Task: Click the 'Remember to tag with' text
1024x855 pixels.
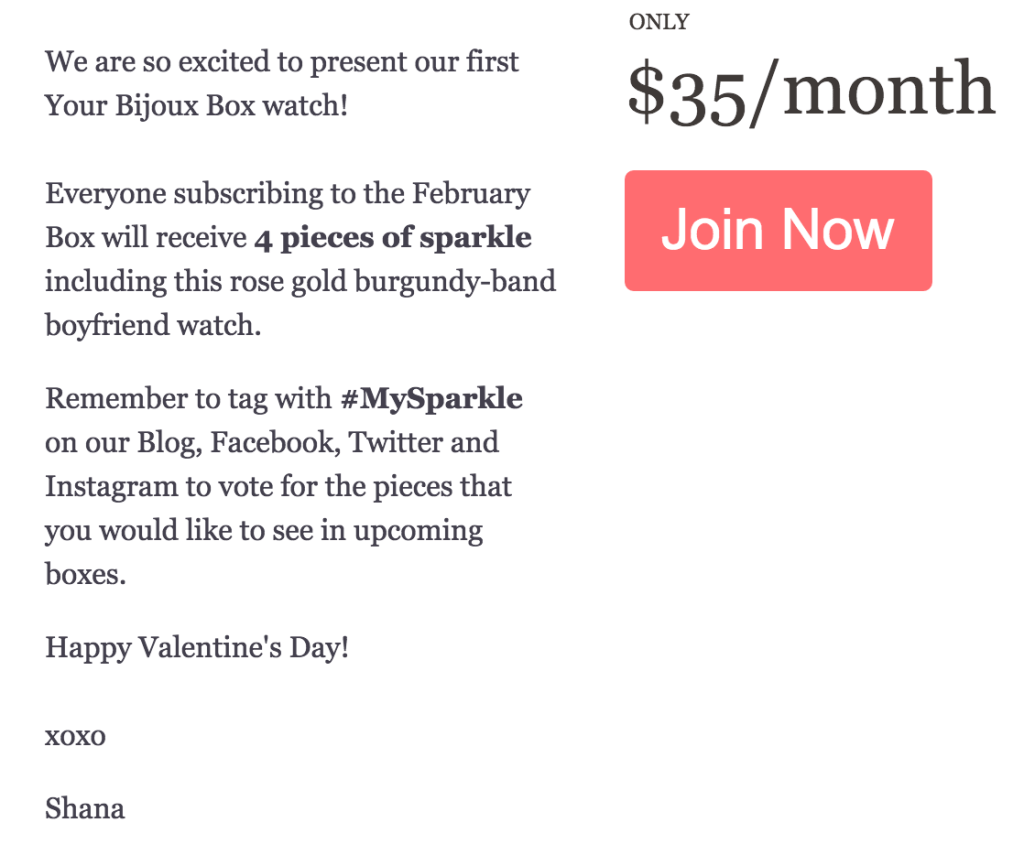Action: [x=188, y=398]
